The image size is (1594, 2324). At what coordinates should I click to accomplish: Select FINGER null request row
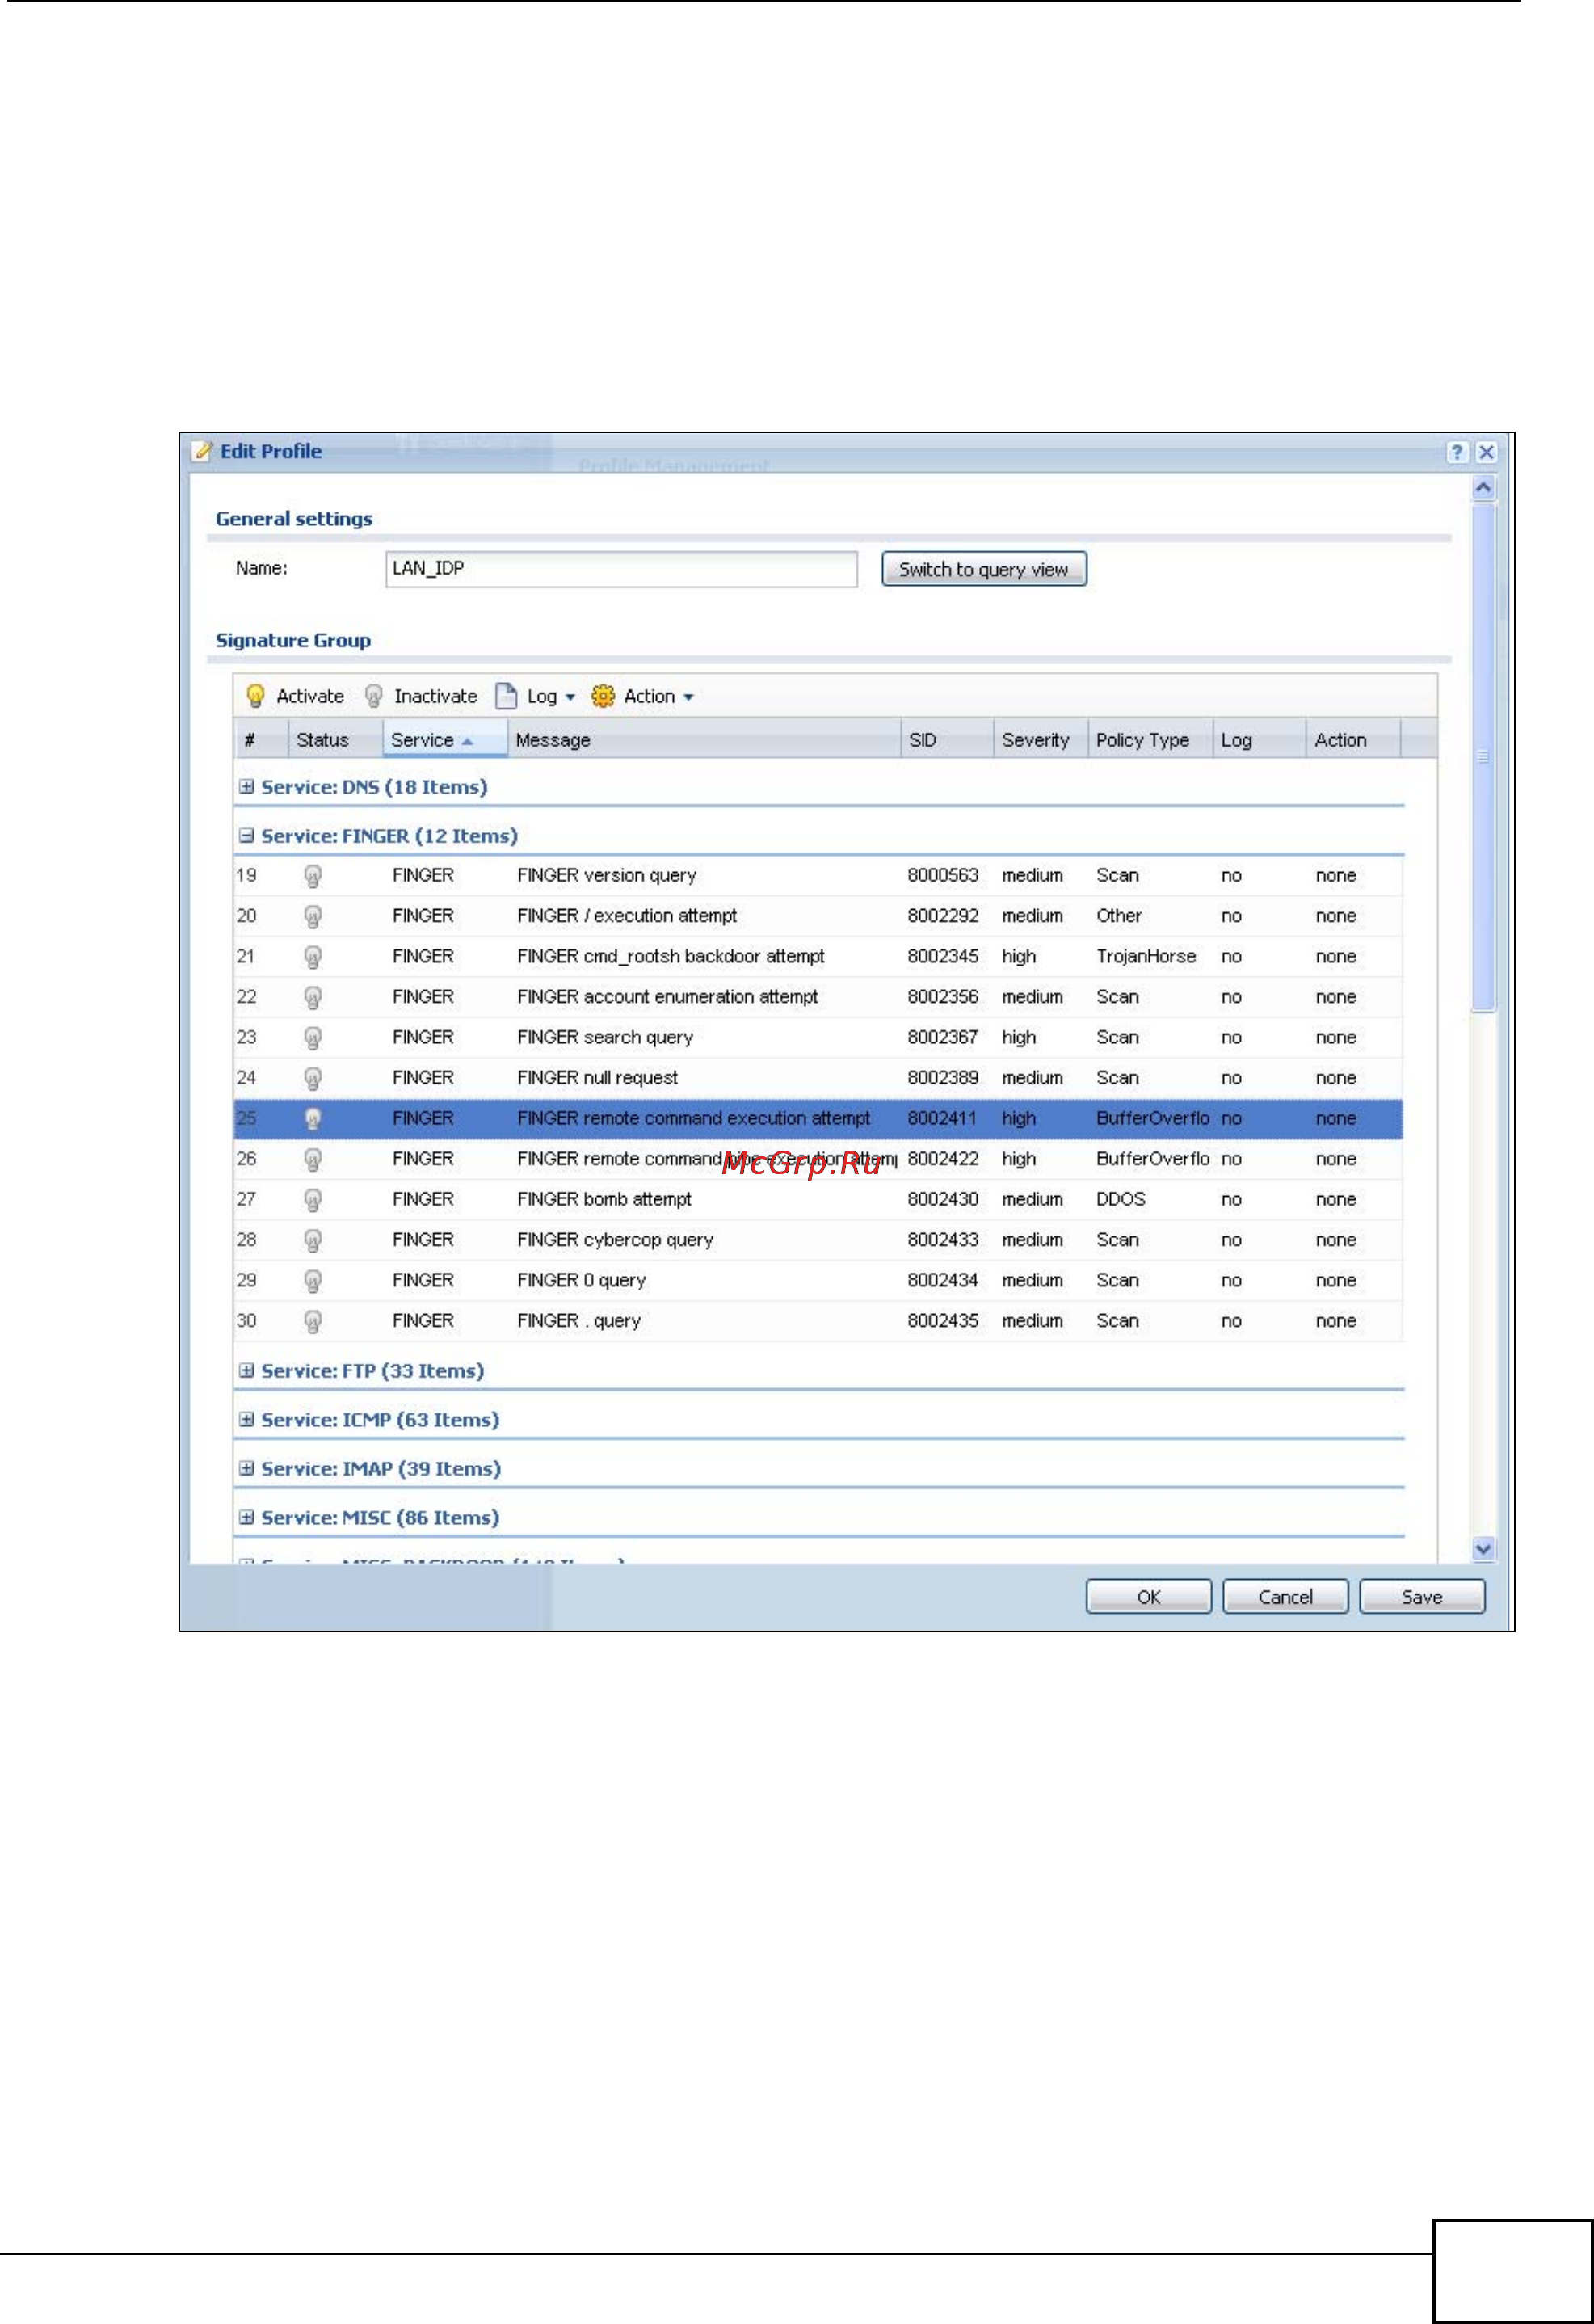pyautogui.click(x=818, y=1078)
